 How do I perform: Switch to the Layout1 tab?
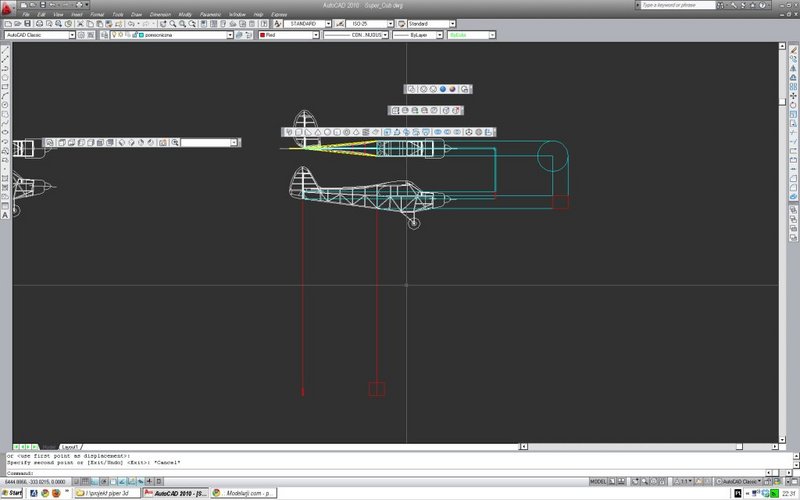tap(69, 447)
